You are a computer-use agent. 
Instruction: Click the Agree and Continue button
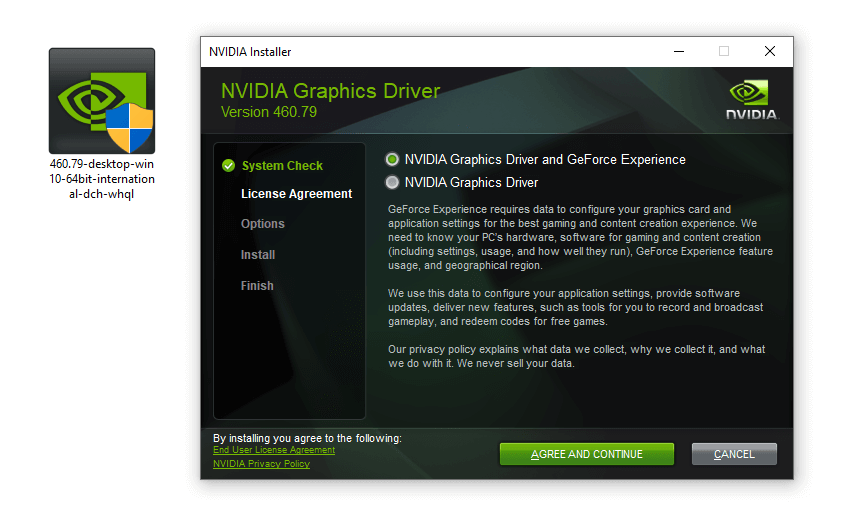586,454
